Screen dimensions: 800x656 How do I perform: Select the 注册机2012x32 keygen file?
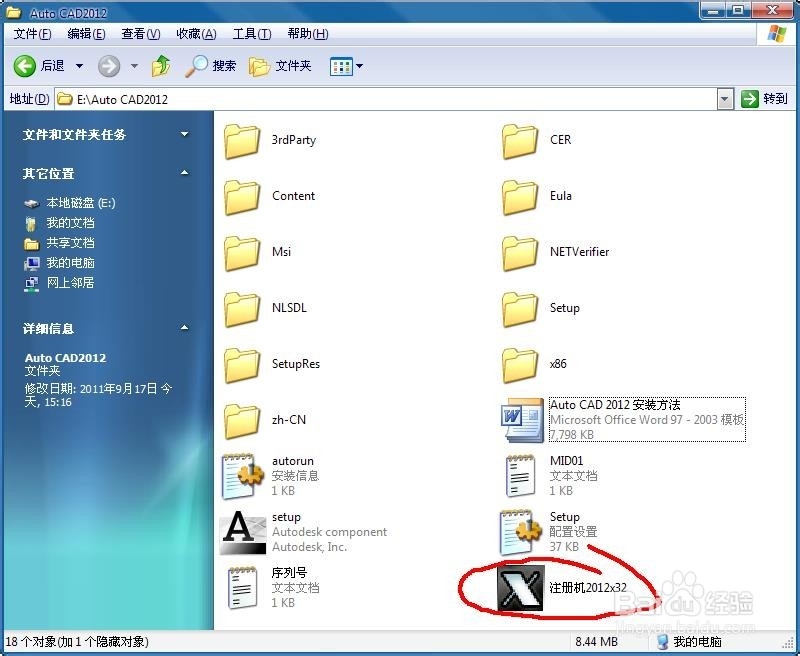[x=562, y=588]
